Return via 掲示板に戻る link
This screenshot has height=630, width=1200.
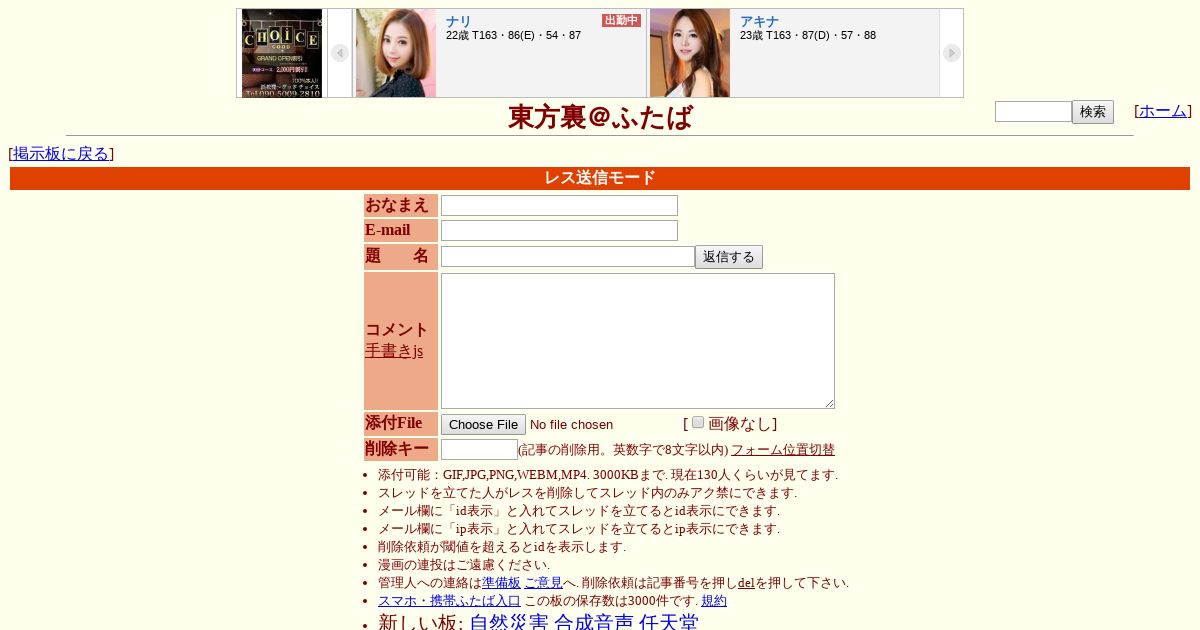click(x=61, y=153)
